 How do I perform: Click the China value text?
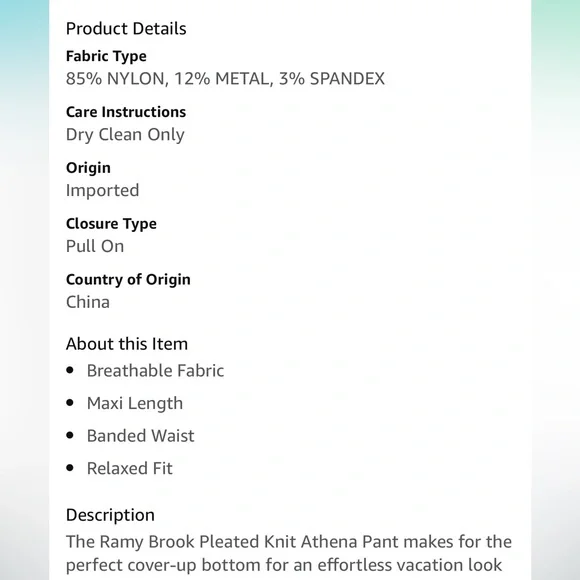[x=88, y=302]
